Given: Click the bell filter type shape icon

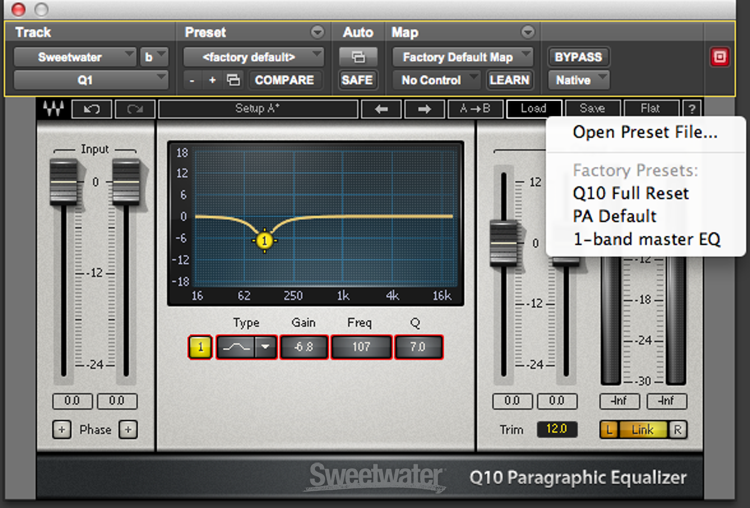Looking at the screenshot, I should [236, 347].
